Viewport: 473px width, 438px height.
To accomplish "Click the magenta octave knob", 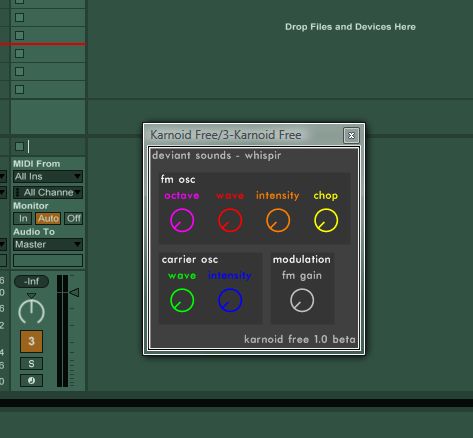I will pos(182,220).
